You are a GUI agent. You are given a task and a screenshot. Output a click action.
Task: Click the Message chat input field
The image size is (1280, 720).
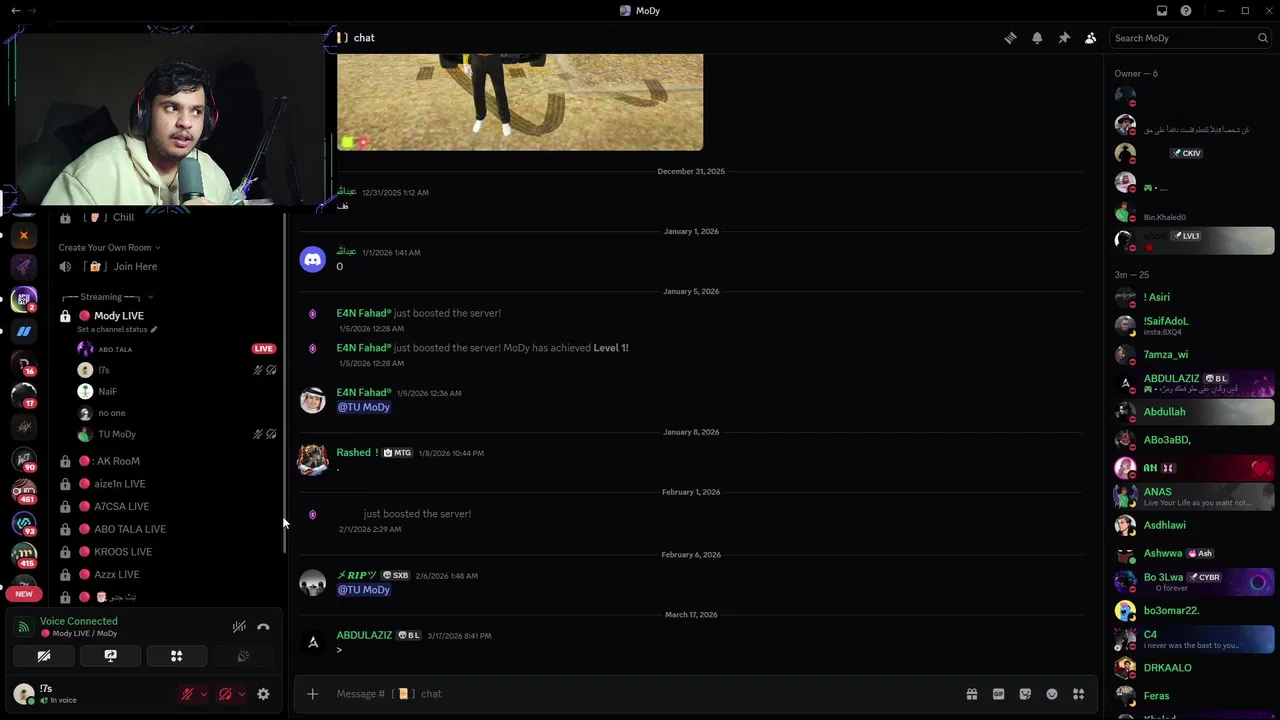click(x=640, y=694)
